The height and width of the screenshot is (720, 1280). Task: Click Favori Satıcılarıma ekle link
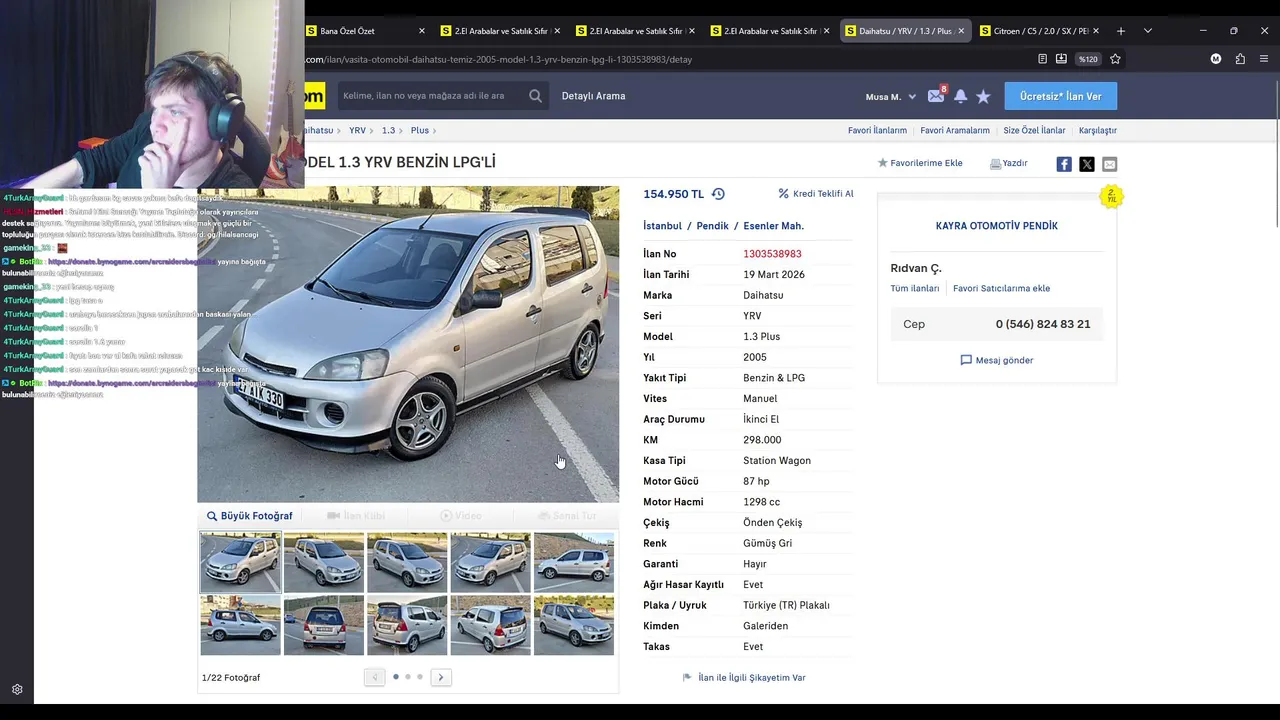click(x=1001, y=288)
